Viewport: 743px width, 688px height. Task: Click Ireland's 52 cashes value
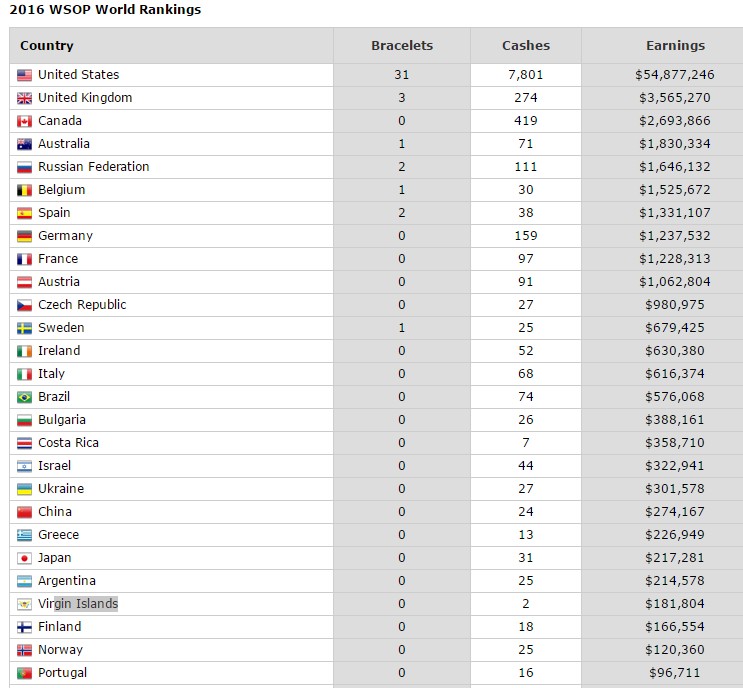coord(526,351)
